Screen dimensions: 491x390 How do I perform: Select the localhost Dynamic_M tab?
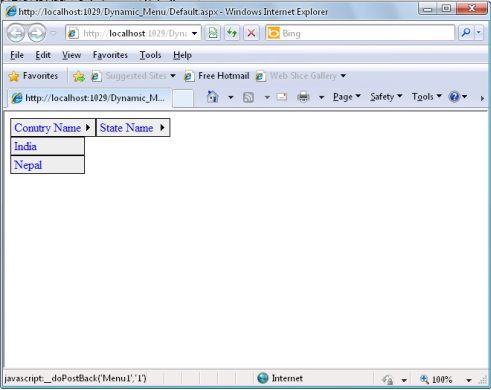89,98
